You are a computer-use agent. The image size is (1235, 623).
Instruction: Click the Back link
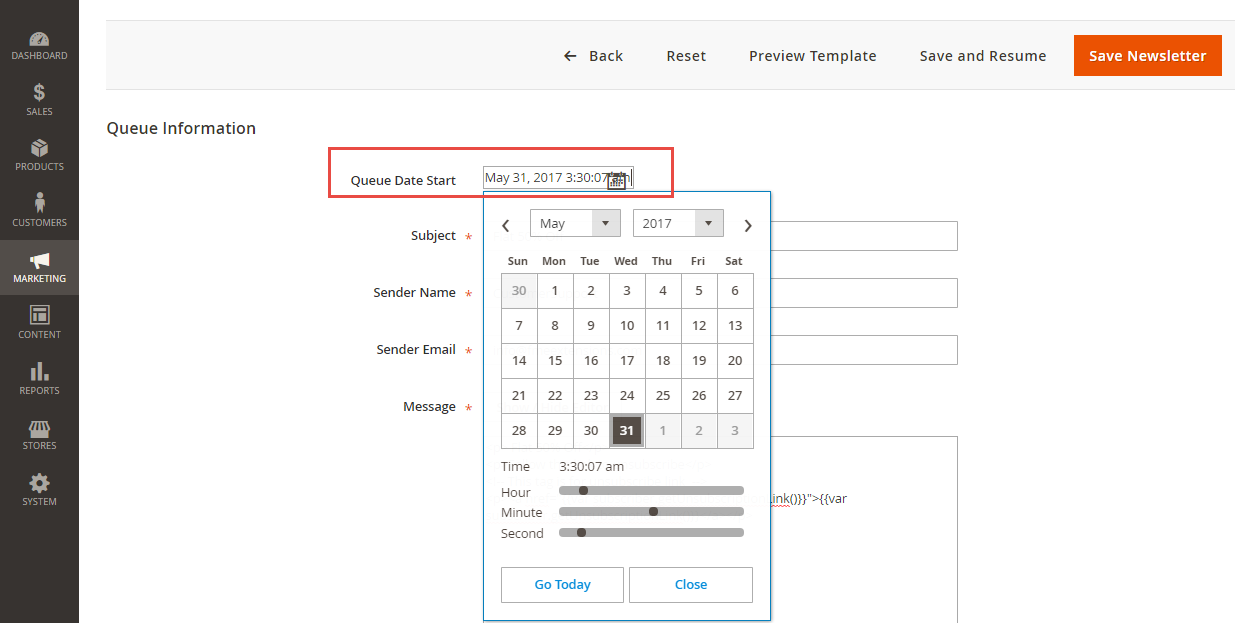[x=593, y=56]
